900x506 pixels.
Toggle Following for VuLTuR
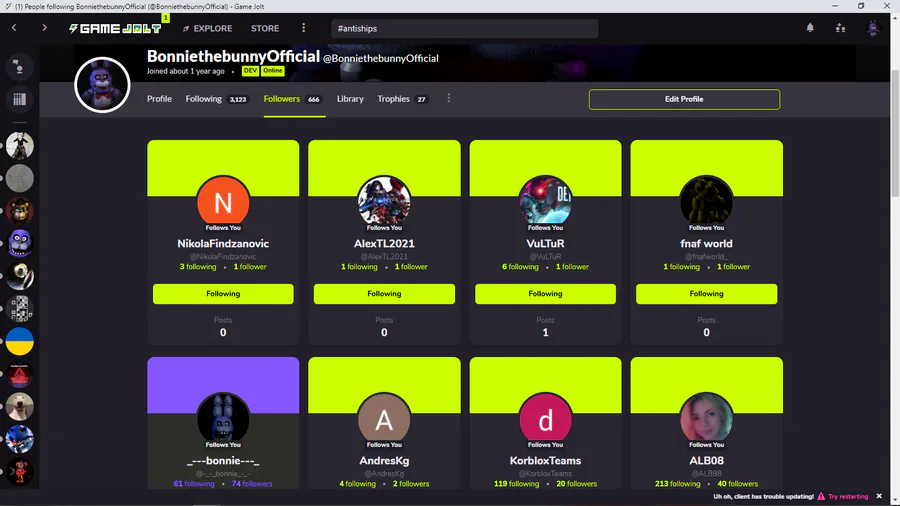pos(545,294)
